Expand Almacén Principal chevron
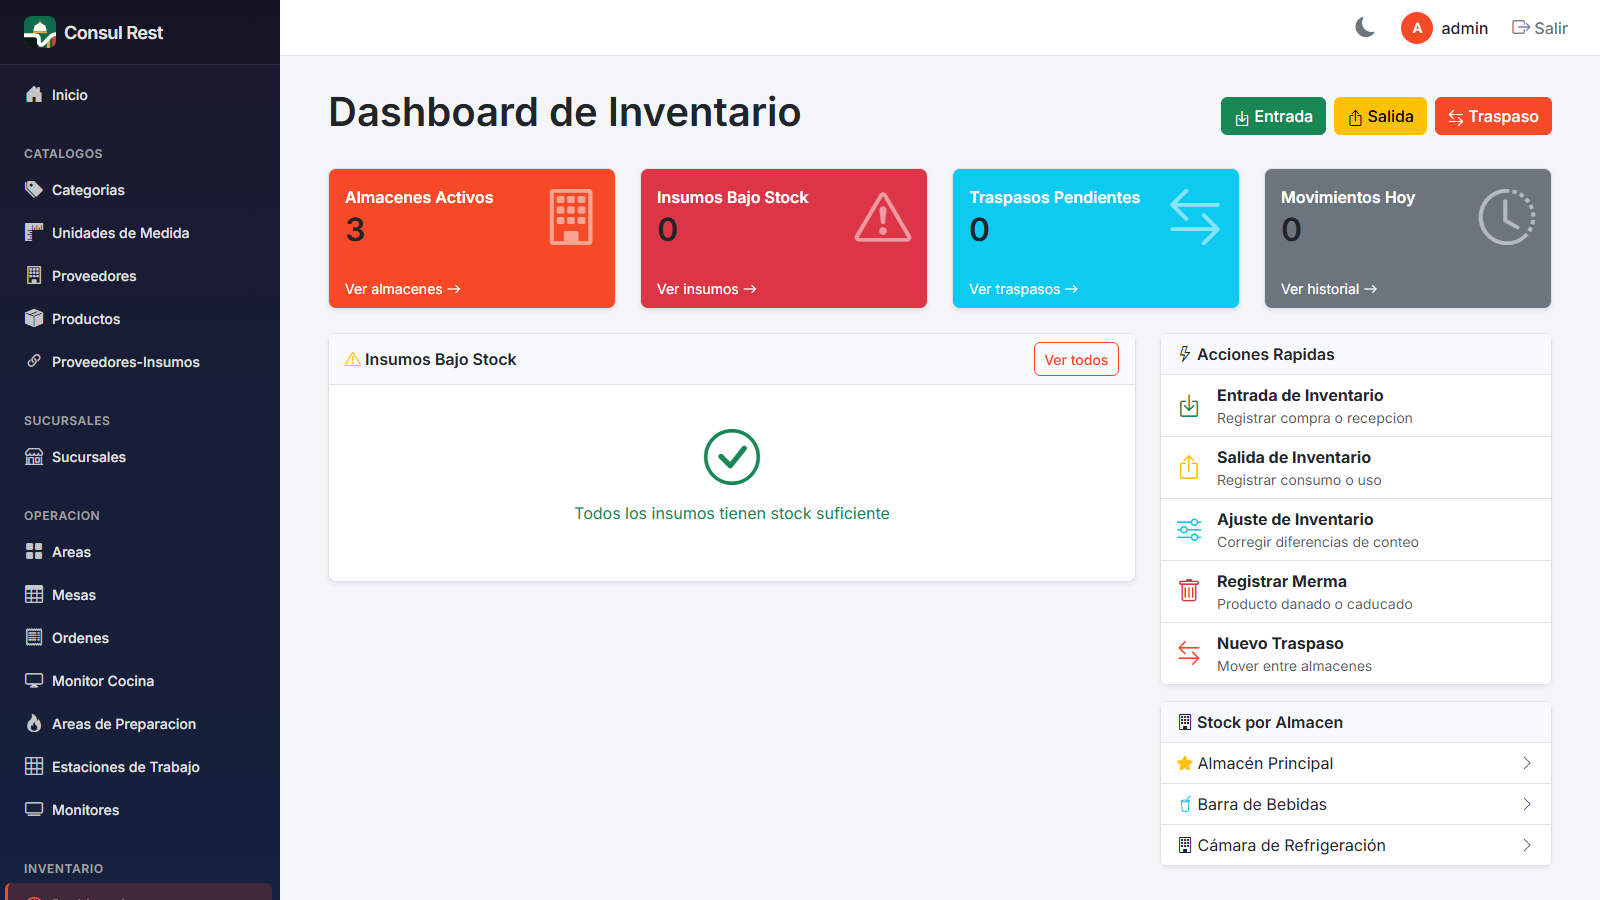Viewport: 1600px width, 900px height. 1527,763
